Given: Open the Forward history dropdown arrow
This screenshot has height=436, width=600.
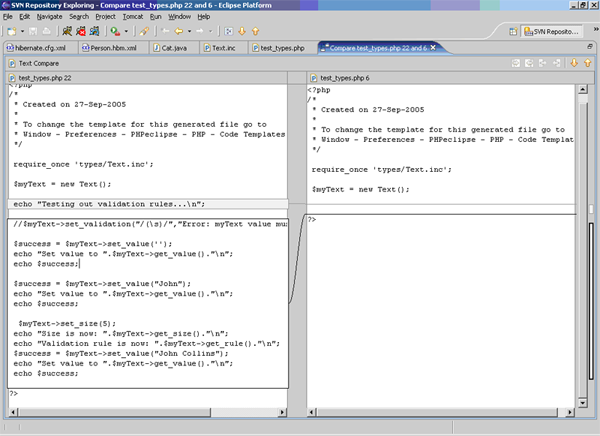Looking at the screenshot, I should coord(210,31).
